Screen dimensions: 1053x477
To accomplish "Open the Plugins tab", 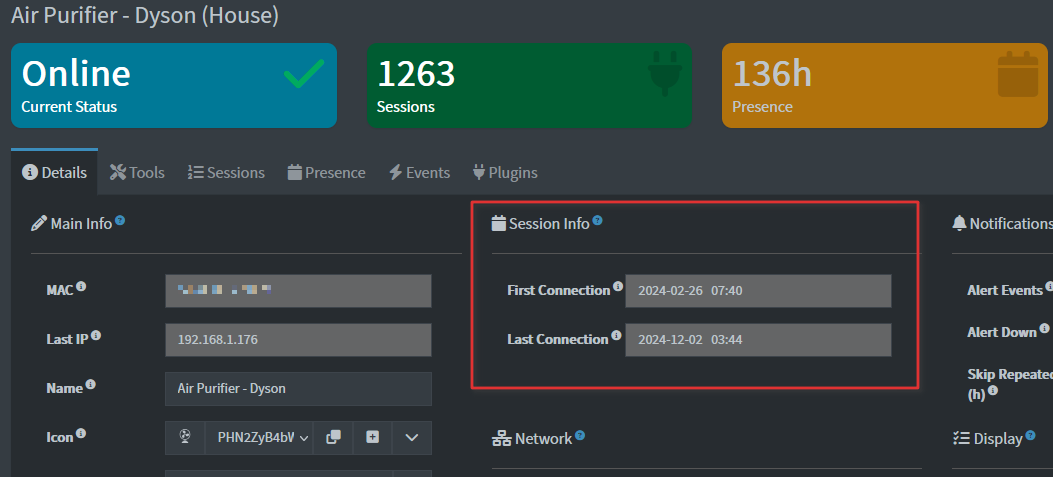I will [505, 172].
